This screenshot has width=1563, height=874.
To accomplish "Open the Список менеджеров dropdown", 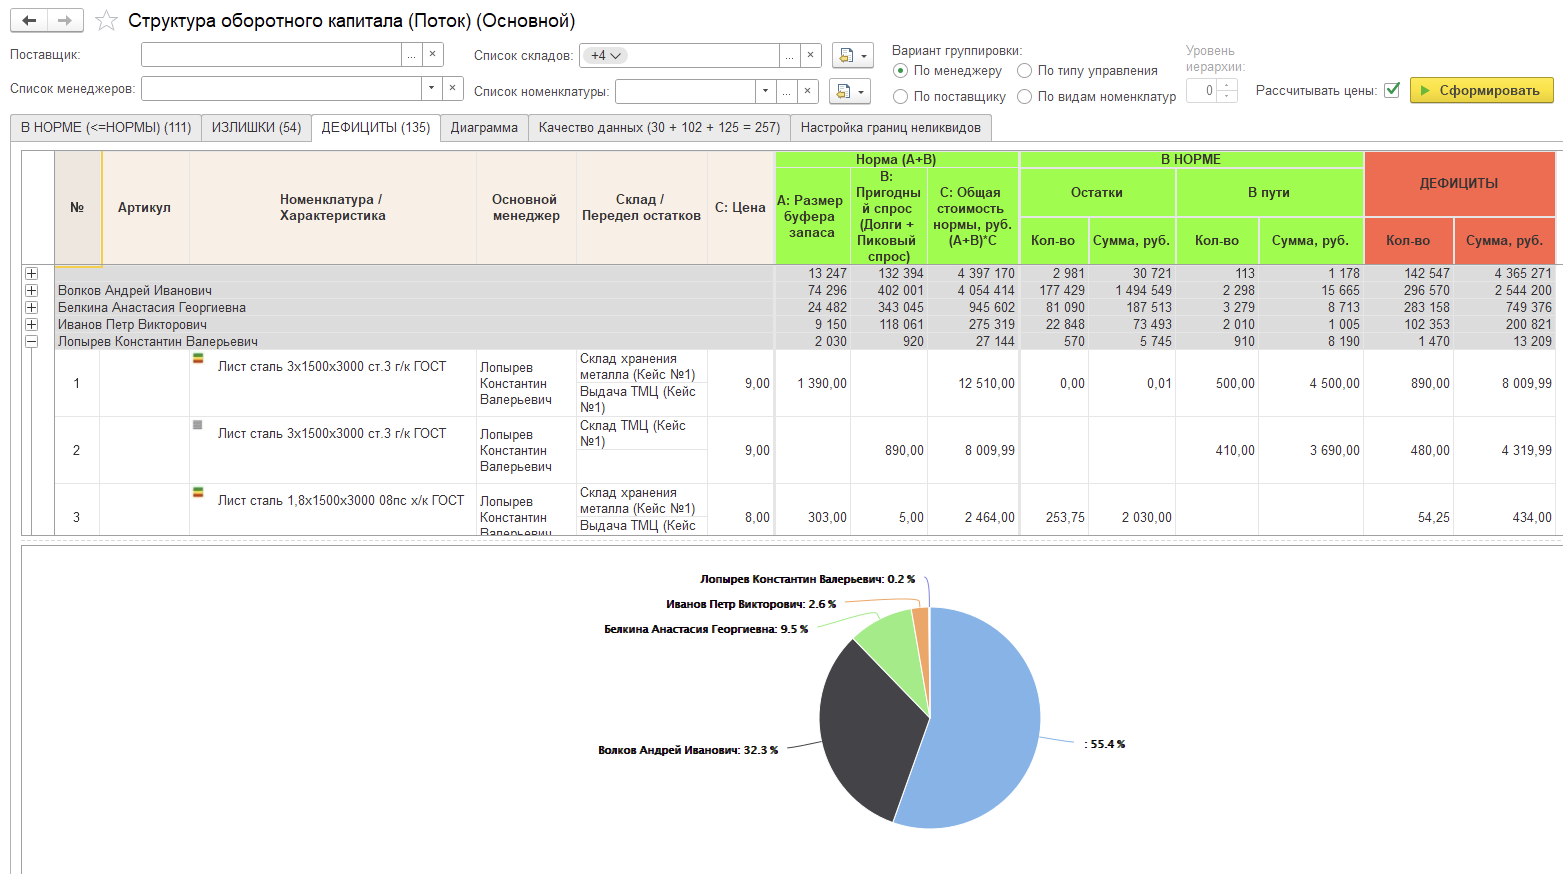I will 431,88.
